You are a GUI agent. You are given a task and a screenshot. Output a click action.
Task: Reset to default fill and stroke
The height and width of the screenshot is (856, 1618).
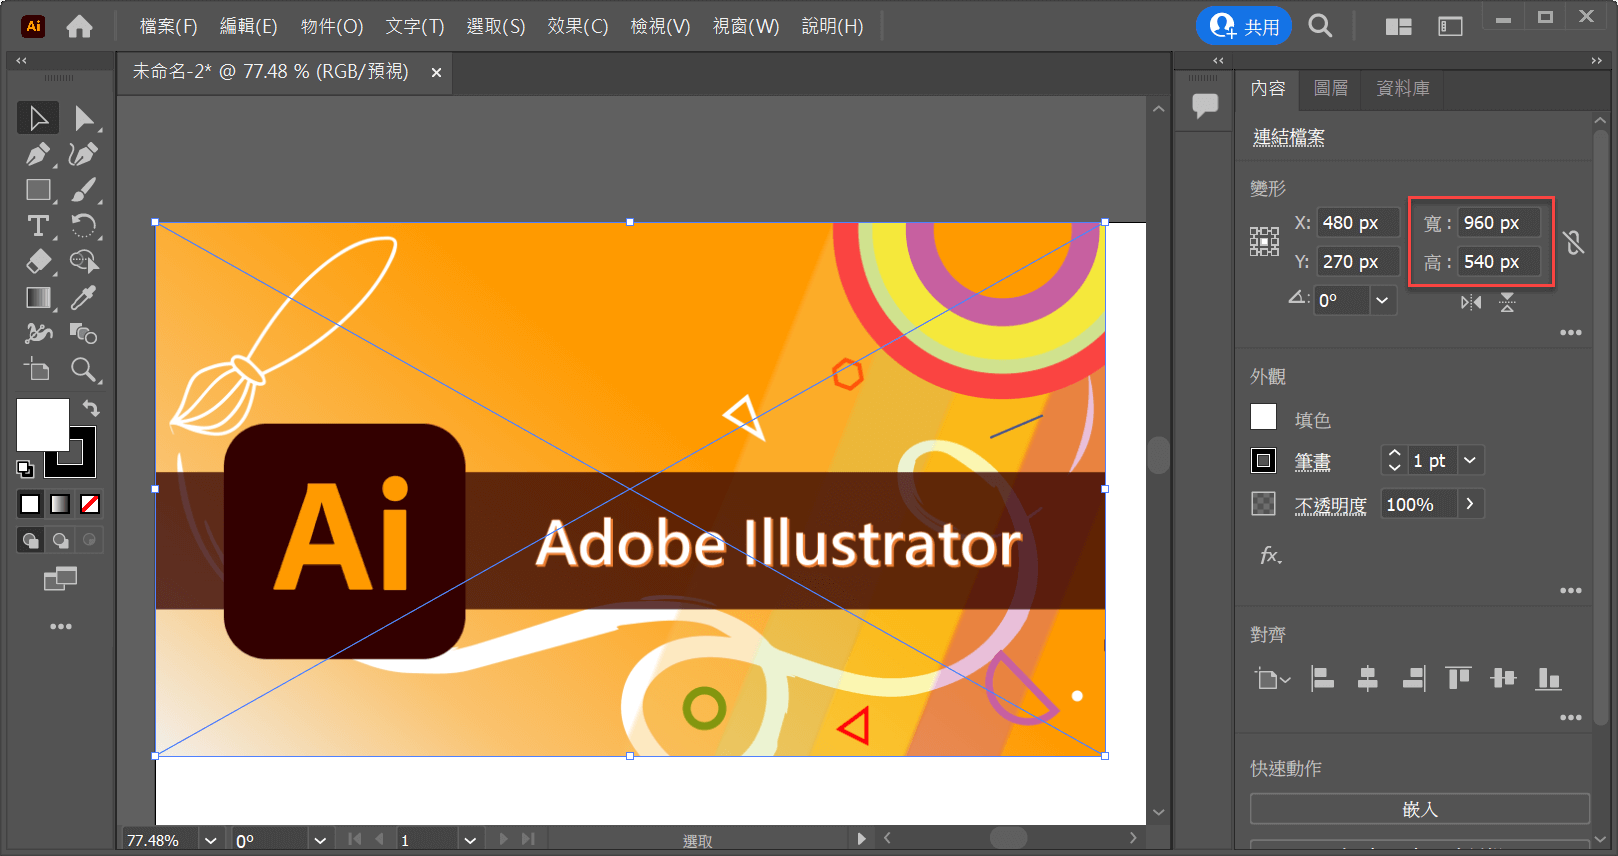[x=25, y=469]
